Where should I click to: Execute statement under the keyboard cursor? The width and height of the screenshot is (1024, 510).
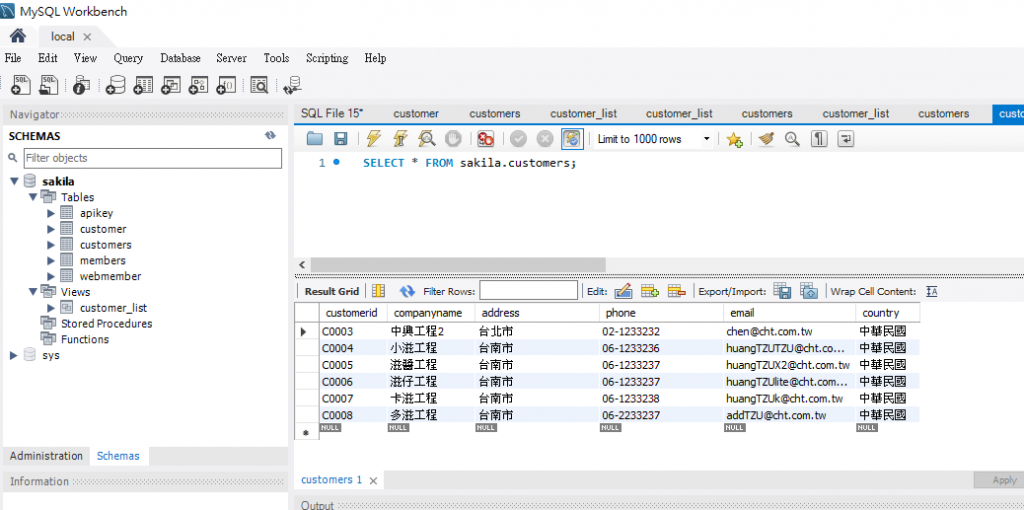(400, 138)
